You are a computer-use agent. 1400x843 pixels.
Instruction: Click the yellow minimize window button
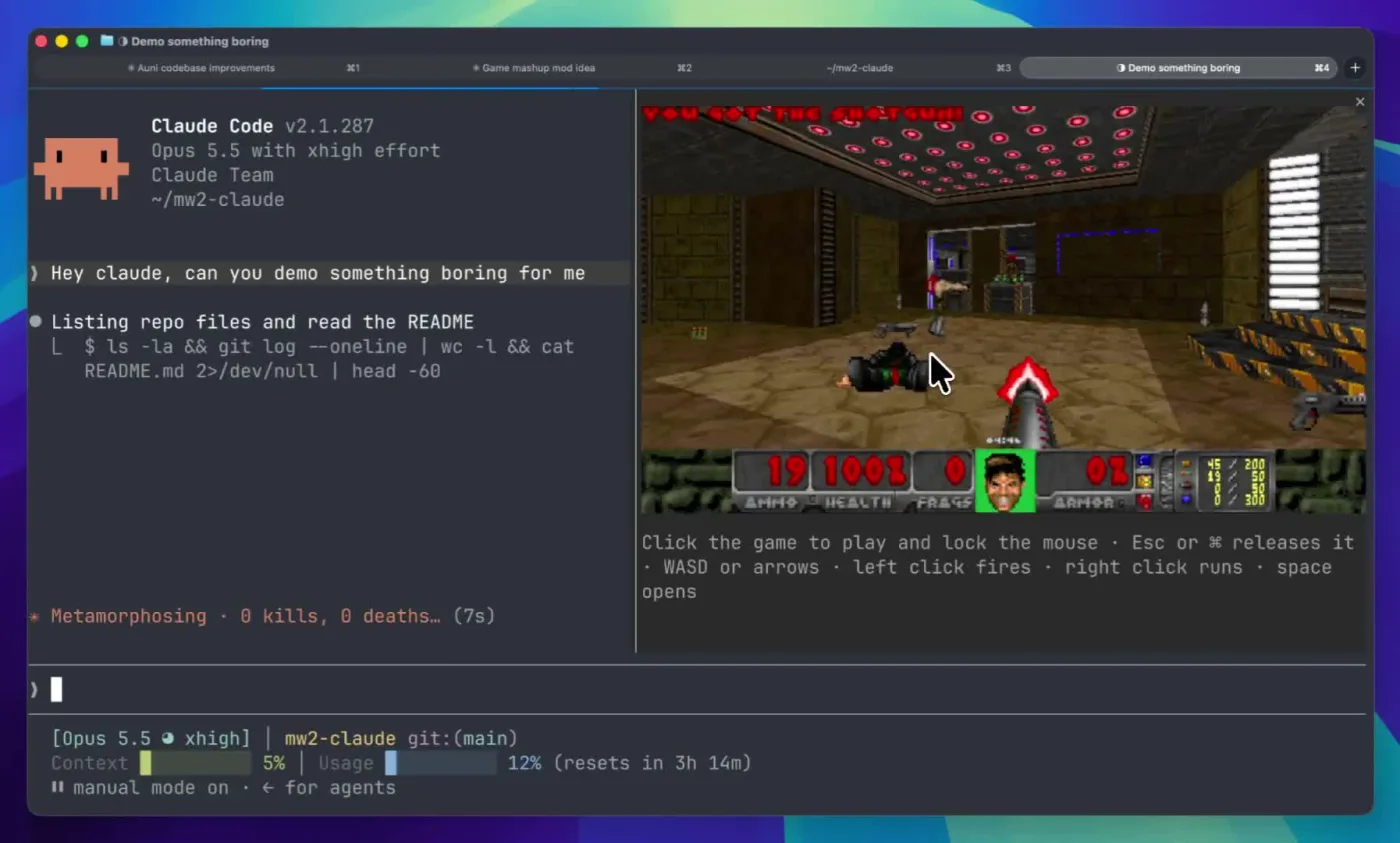[61, 41]
